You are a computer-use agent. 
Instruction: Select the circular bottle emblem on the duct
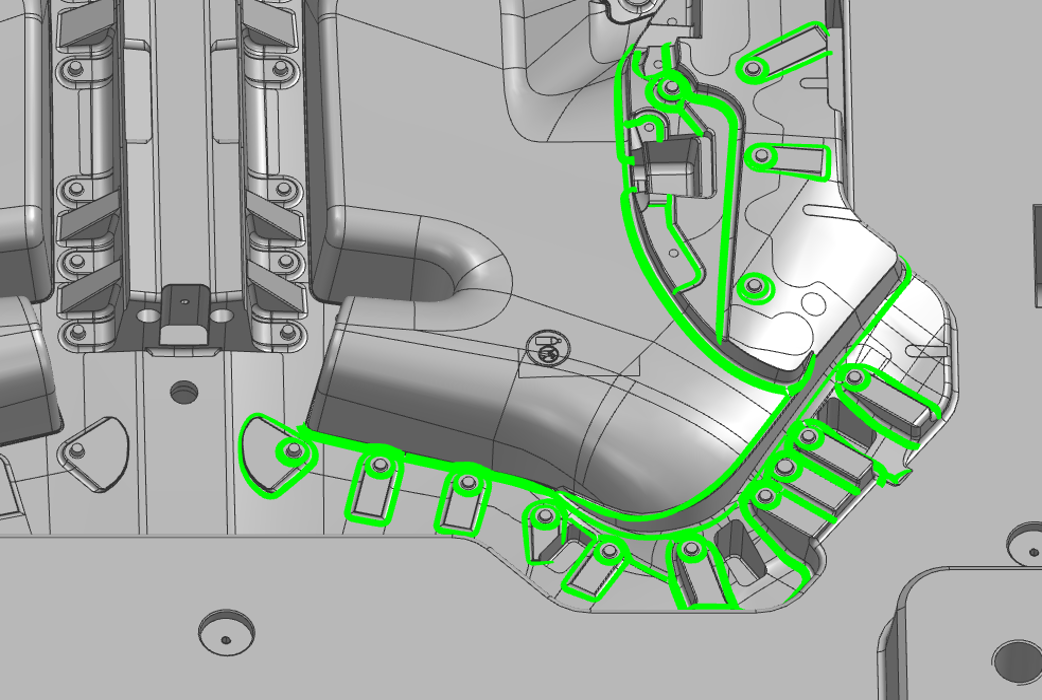pos(548,350)
